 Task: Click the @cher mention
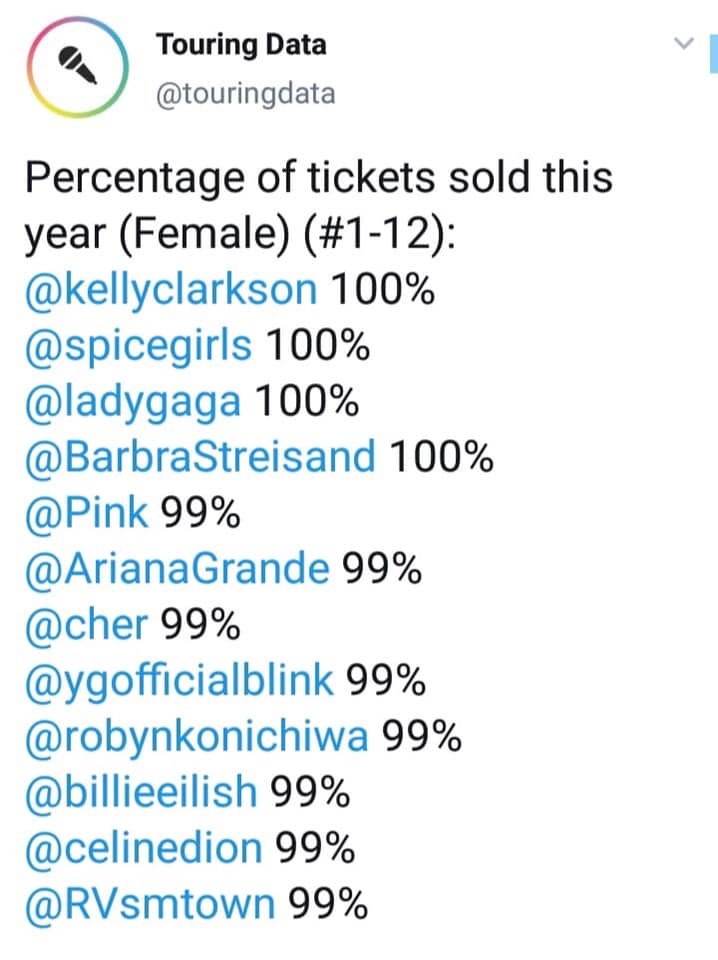[x=86, y=626]
